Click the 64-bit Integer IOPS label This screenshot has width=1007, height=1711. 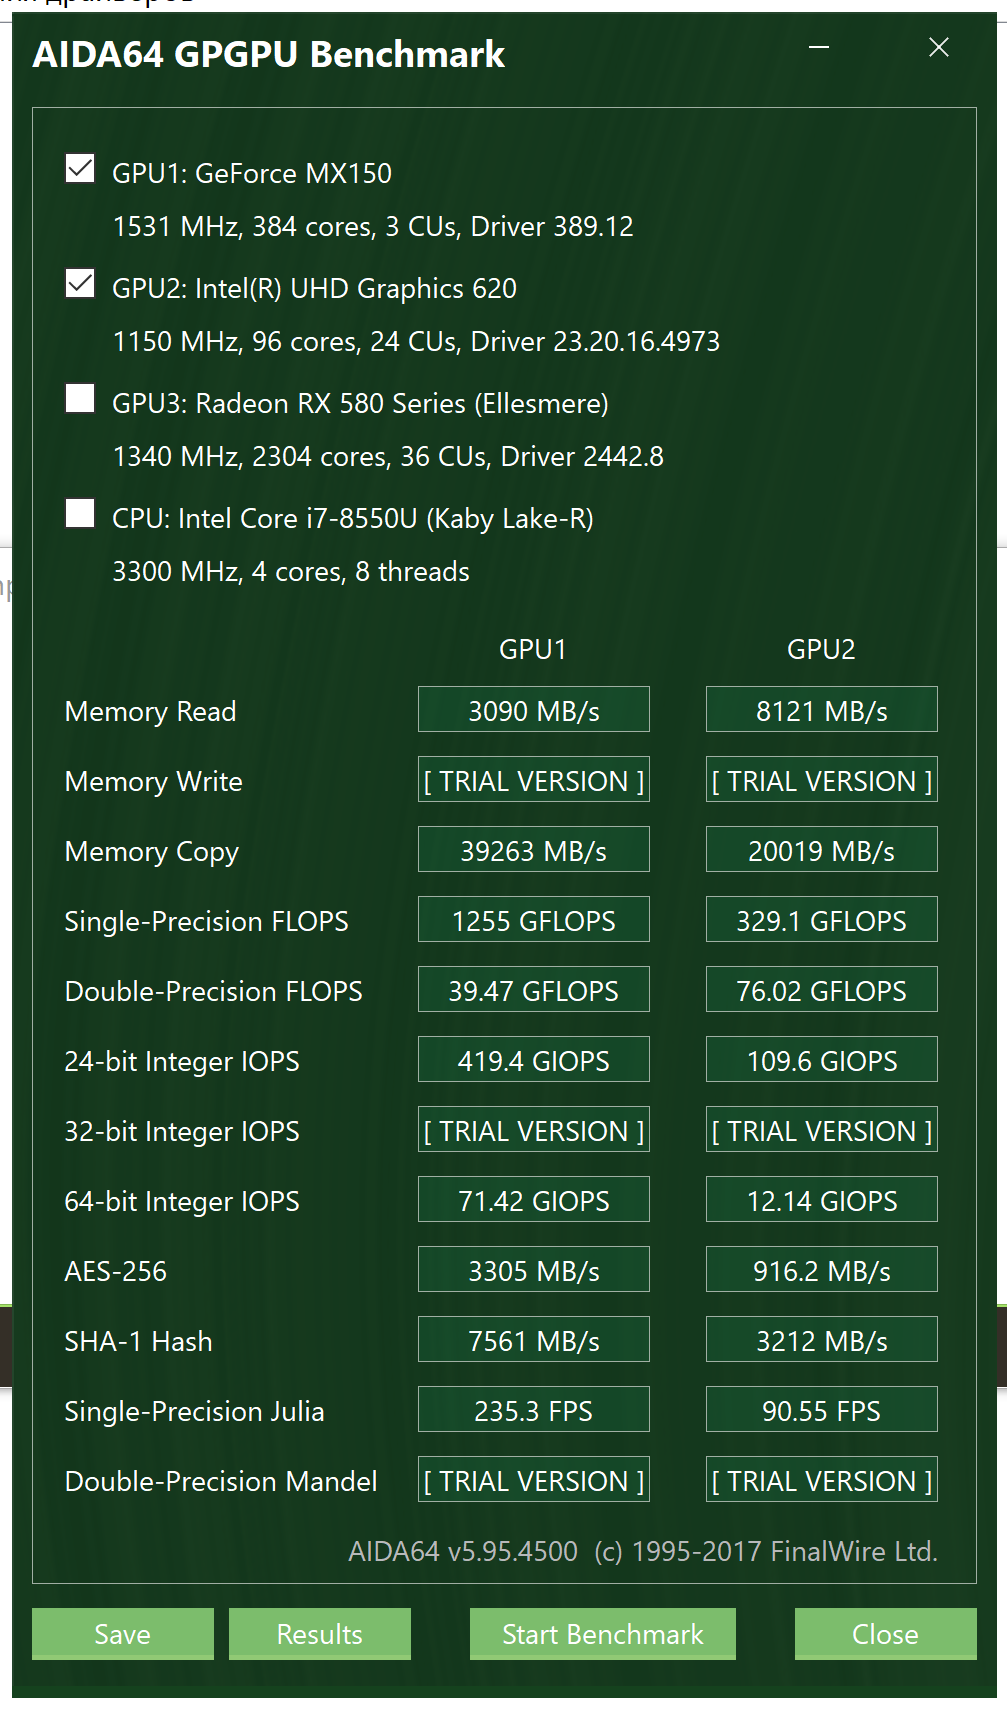pos(182,1202)
